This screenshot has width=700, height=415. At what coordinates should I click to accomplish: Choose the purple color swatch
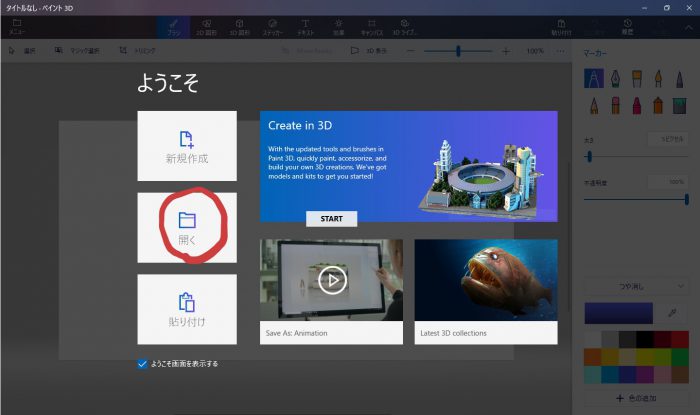click(x=645, y=374)
